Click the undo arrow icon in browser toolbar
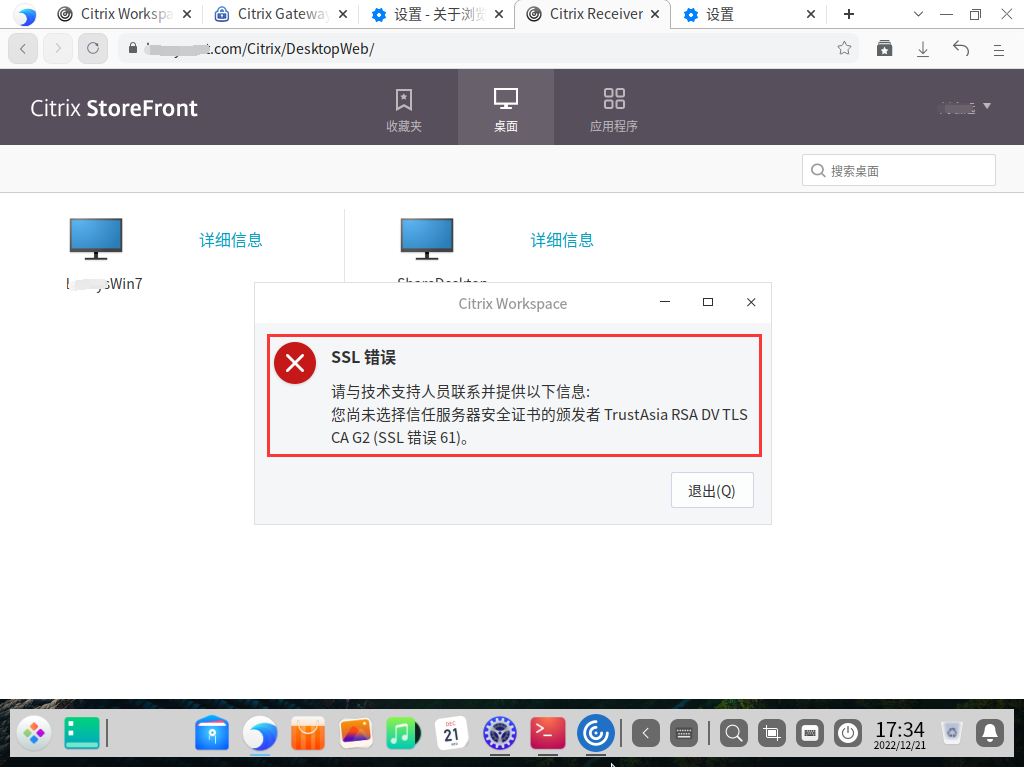Image resolution: width=1026 pixels, height=768 pixels. [x=961, y=48]
